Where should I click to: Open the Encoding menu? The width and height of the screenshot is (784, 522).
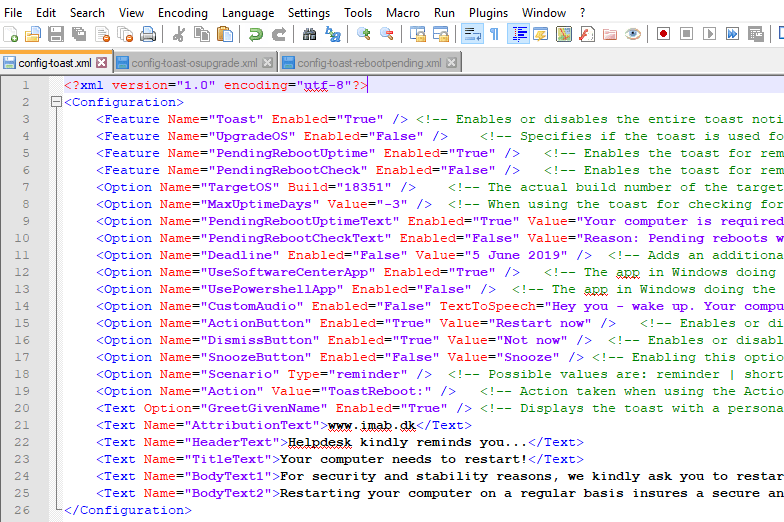click(x=182, y=12)
